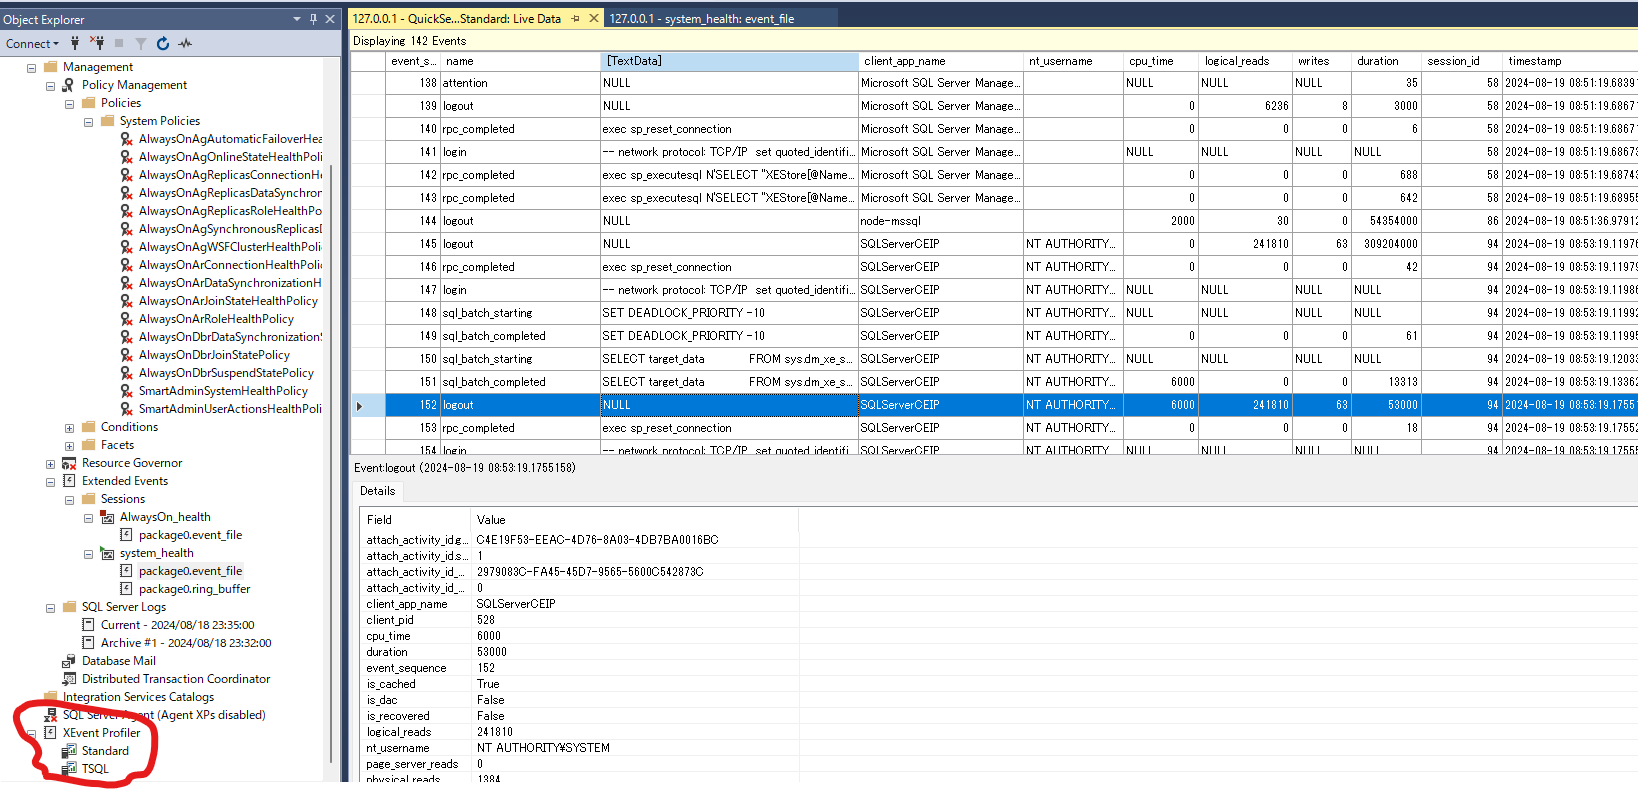
Task: Switch to the system_health event_file tab
Action: point(702,19)
